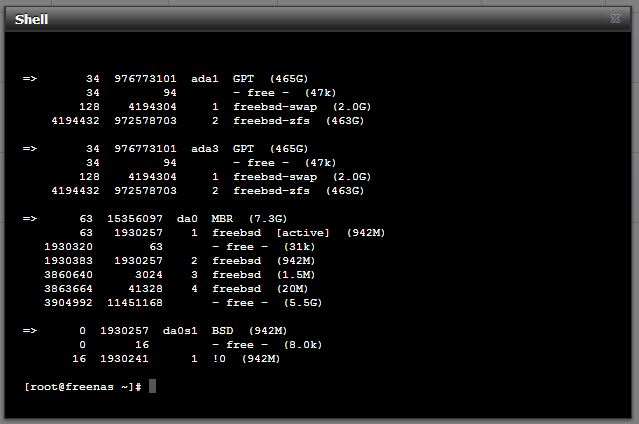Click the freebsd [active] (942M) entry
Screen dimensions: 639x424
pos(298,233)
